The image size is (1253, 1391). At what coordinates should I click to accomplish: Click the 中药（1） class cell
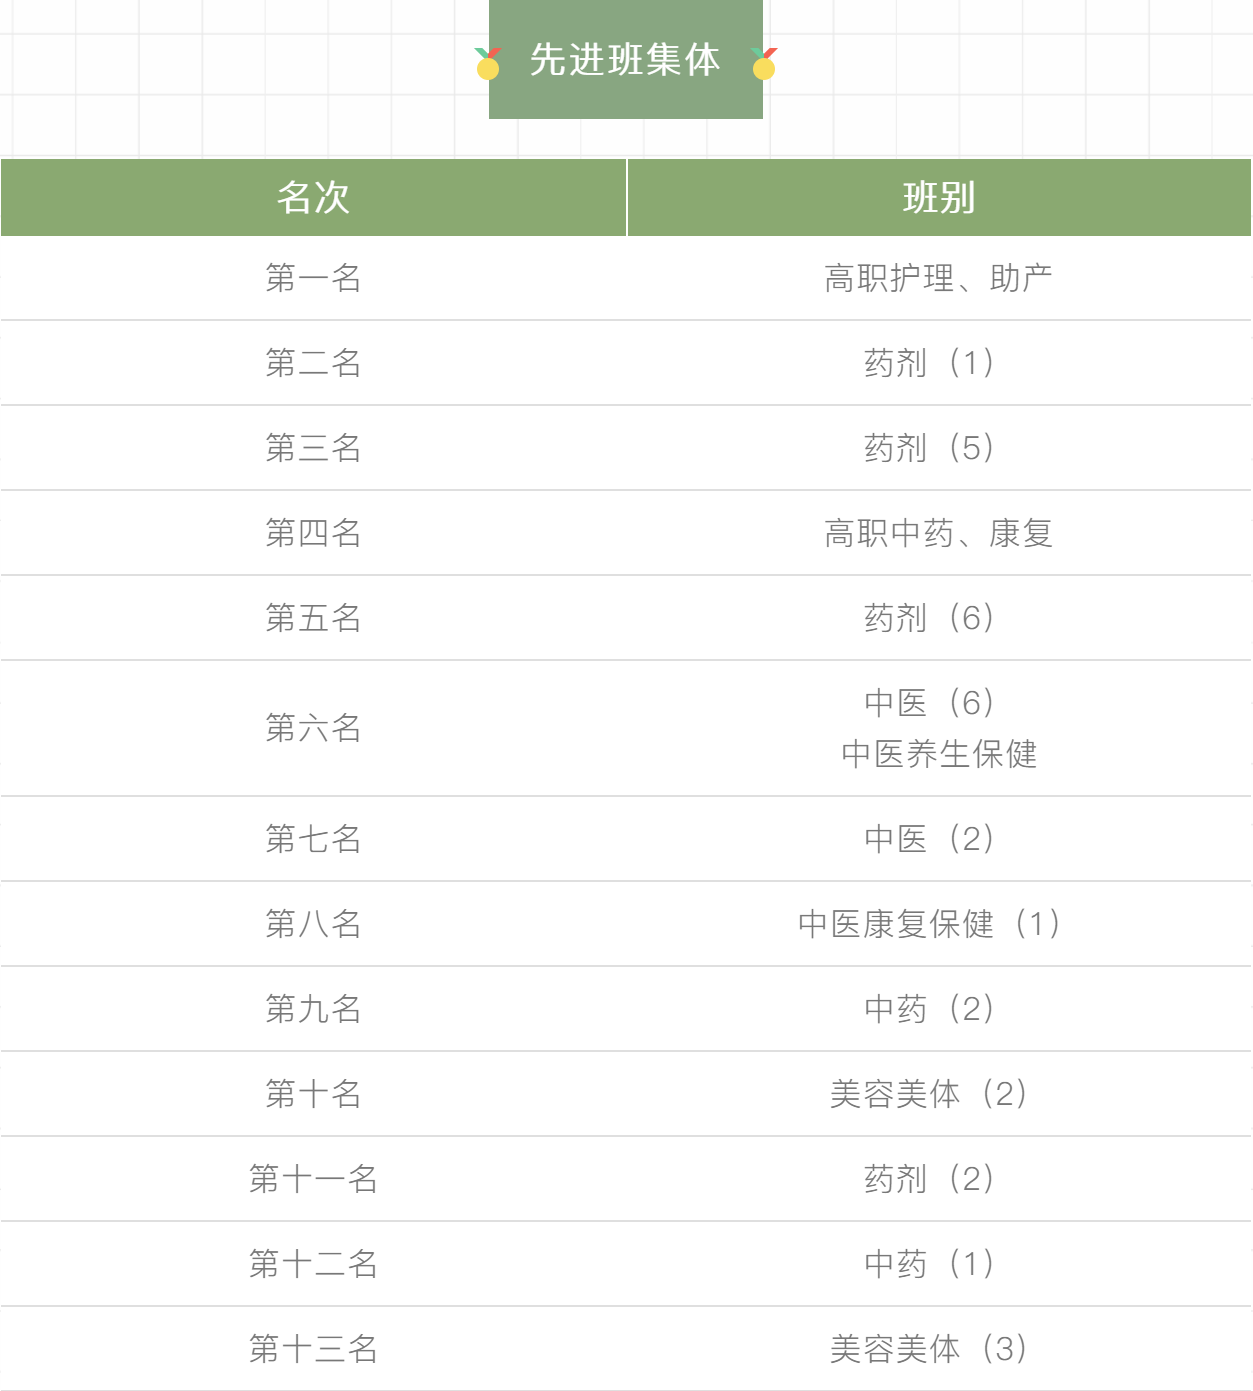(x=939, y=1264)
